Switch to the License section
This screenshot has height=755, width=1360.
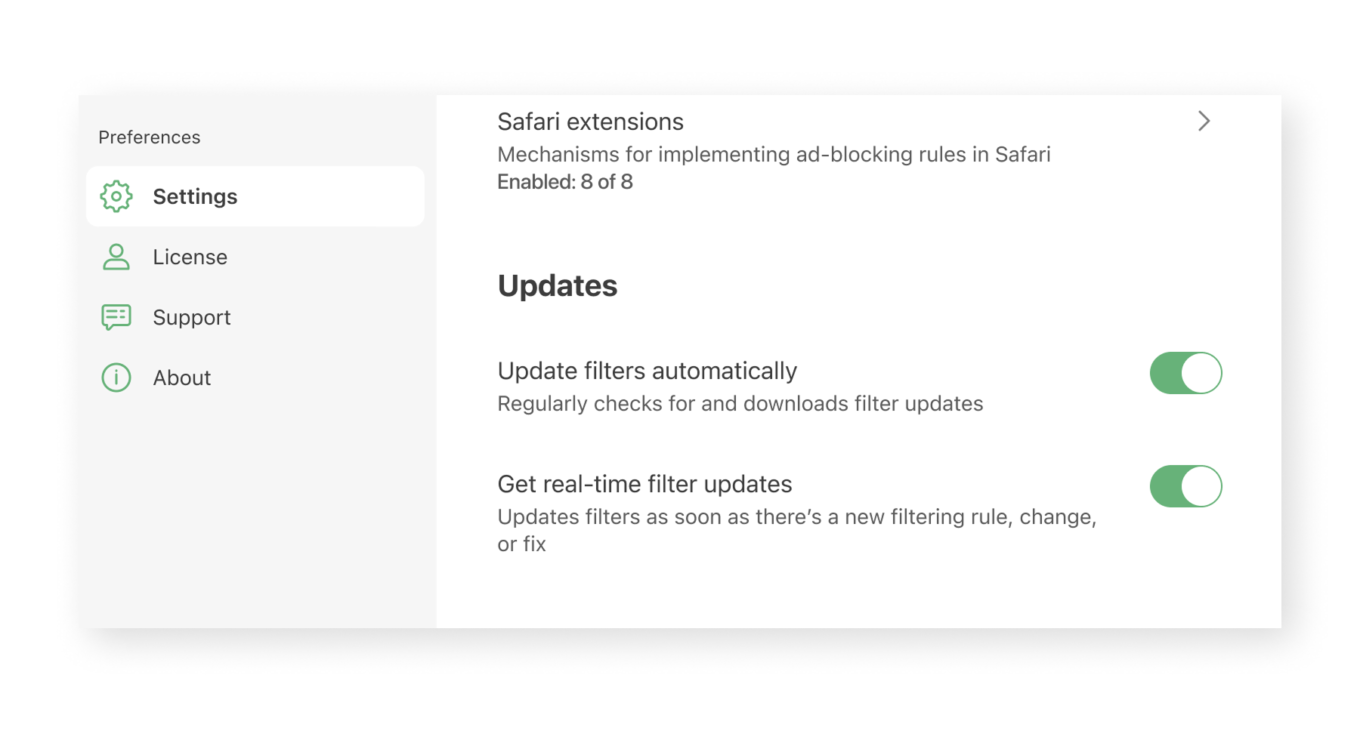pyautogui.click(x=190, y=257)
